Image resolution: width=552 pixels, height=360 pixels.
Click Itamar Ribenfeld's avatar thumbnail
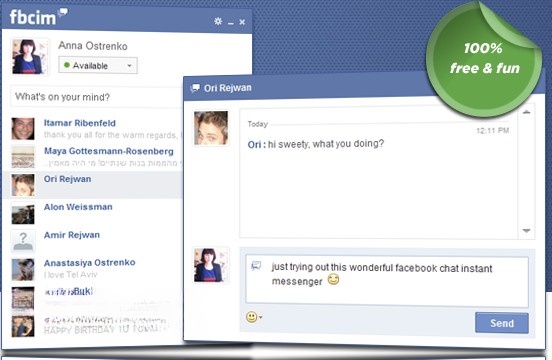[x=23, y=129]
